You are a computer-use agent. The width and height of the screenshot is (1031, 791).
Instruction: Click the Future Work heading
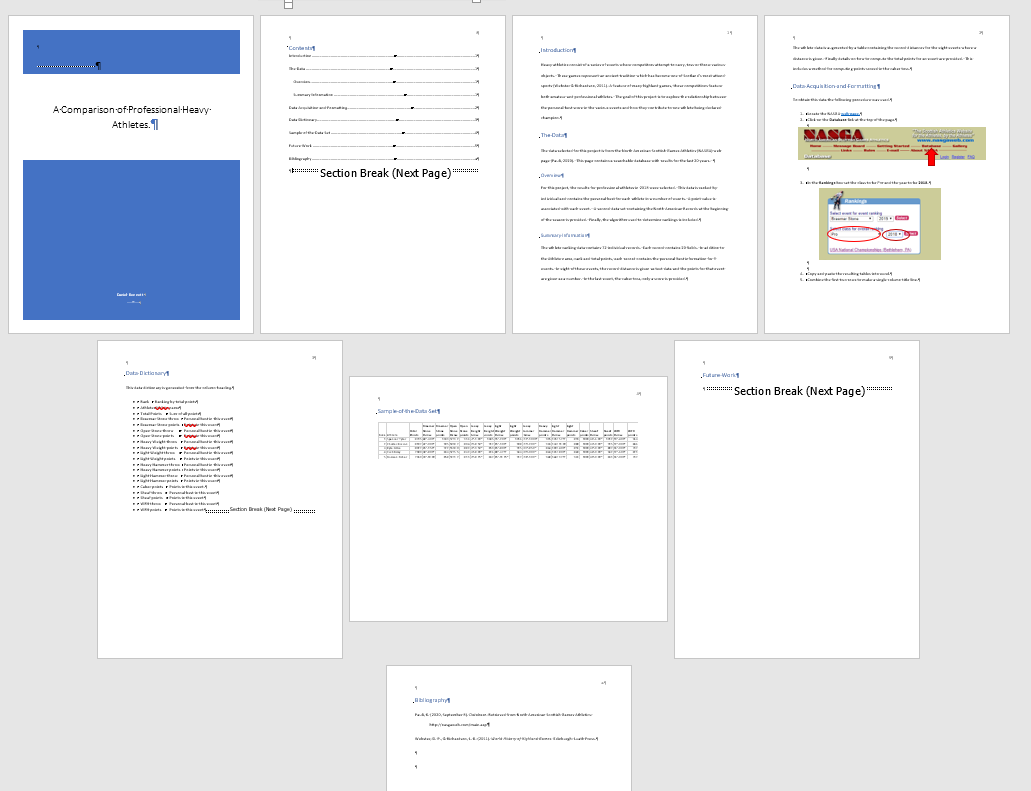pos(719,375)
